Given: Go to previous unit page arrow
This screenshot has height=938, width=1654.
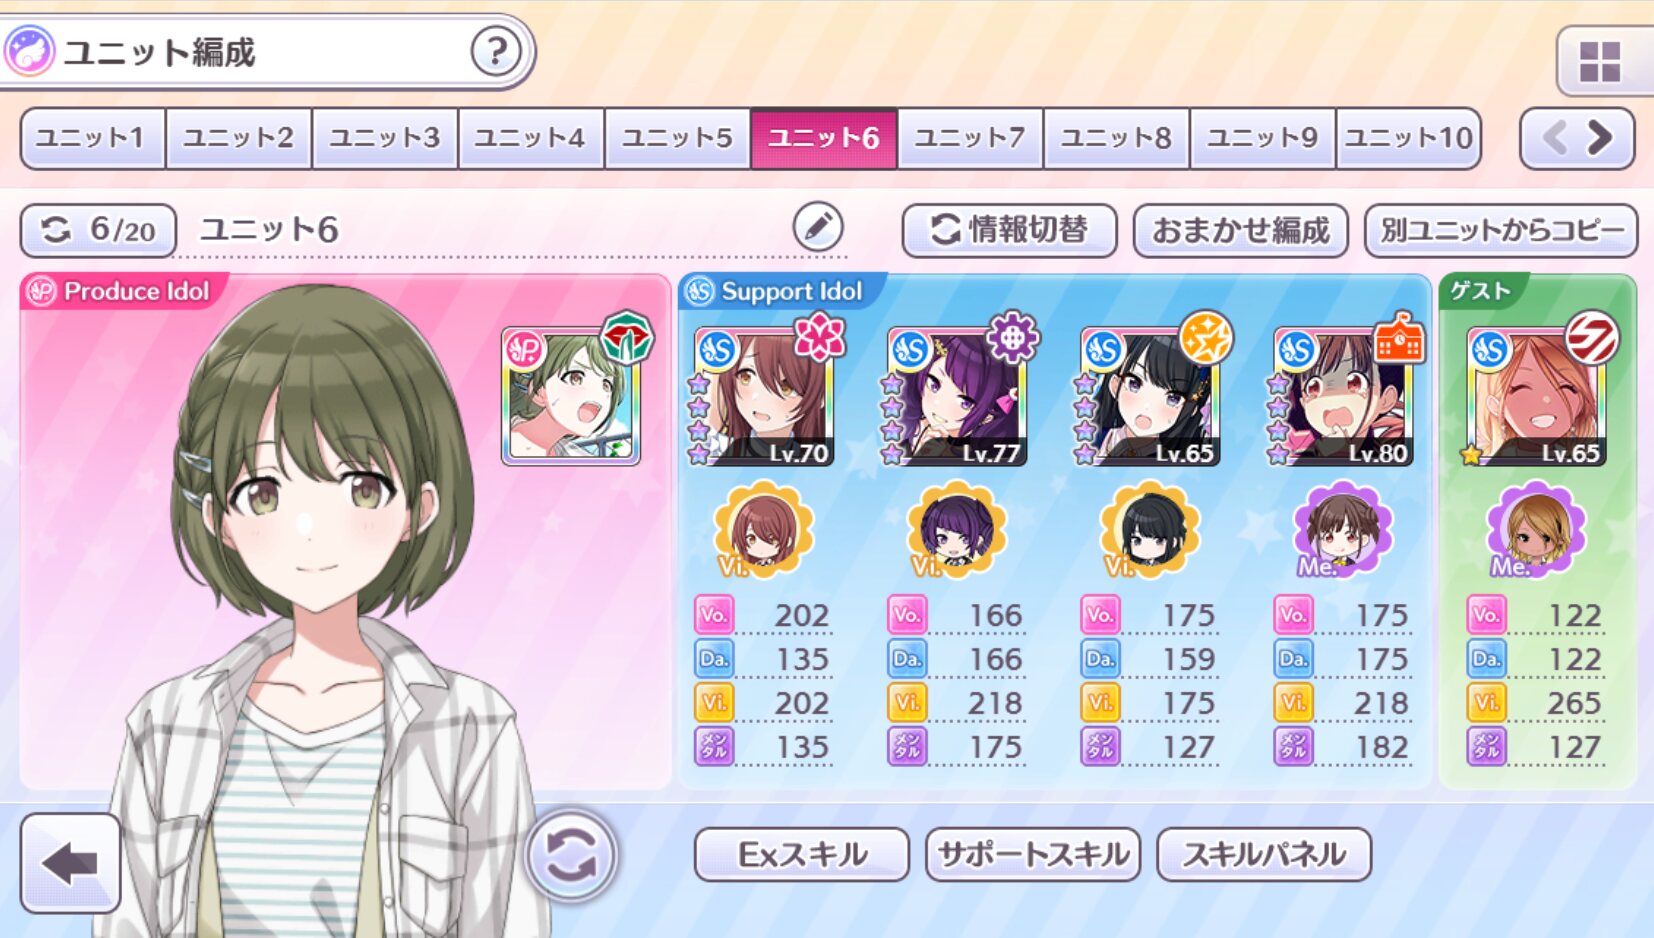Looking at the screenshot, I should point(1554,137).
